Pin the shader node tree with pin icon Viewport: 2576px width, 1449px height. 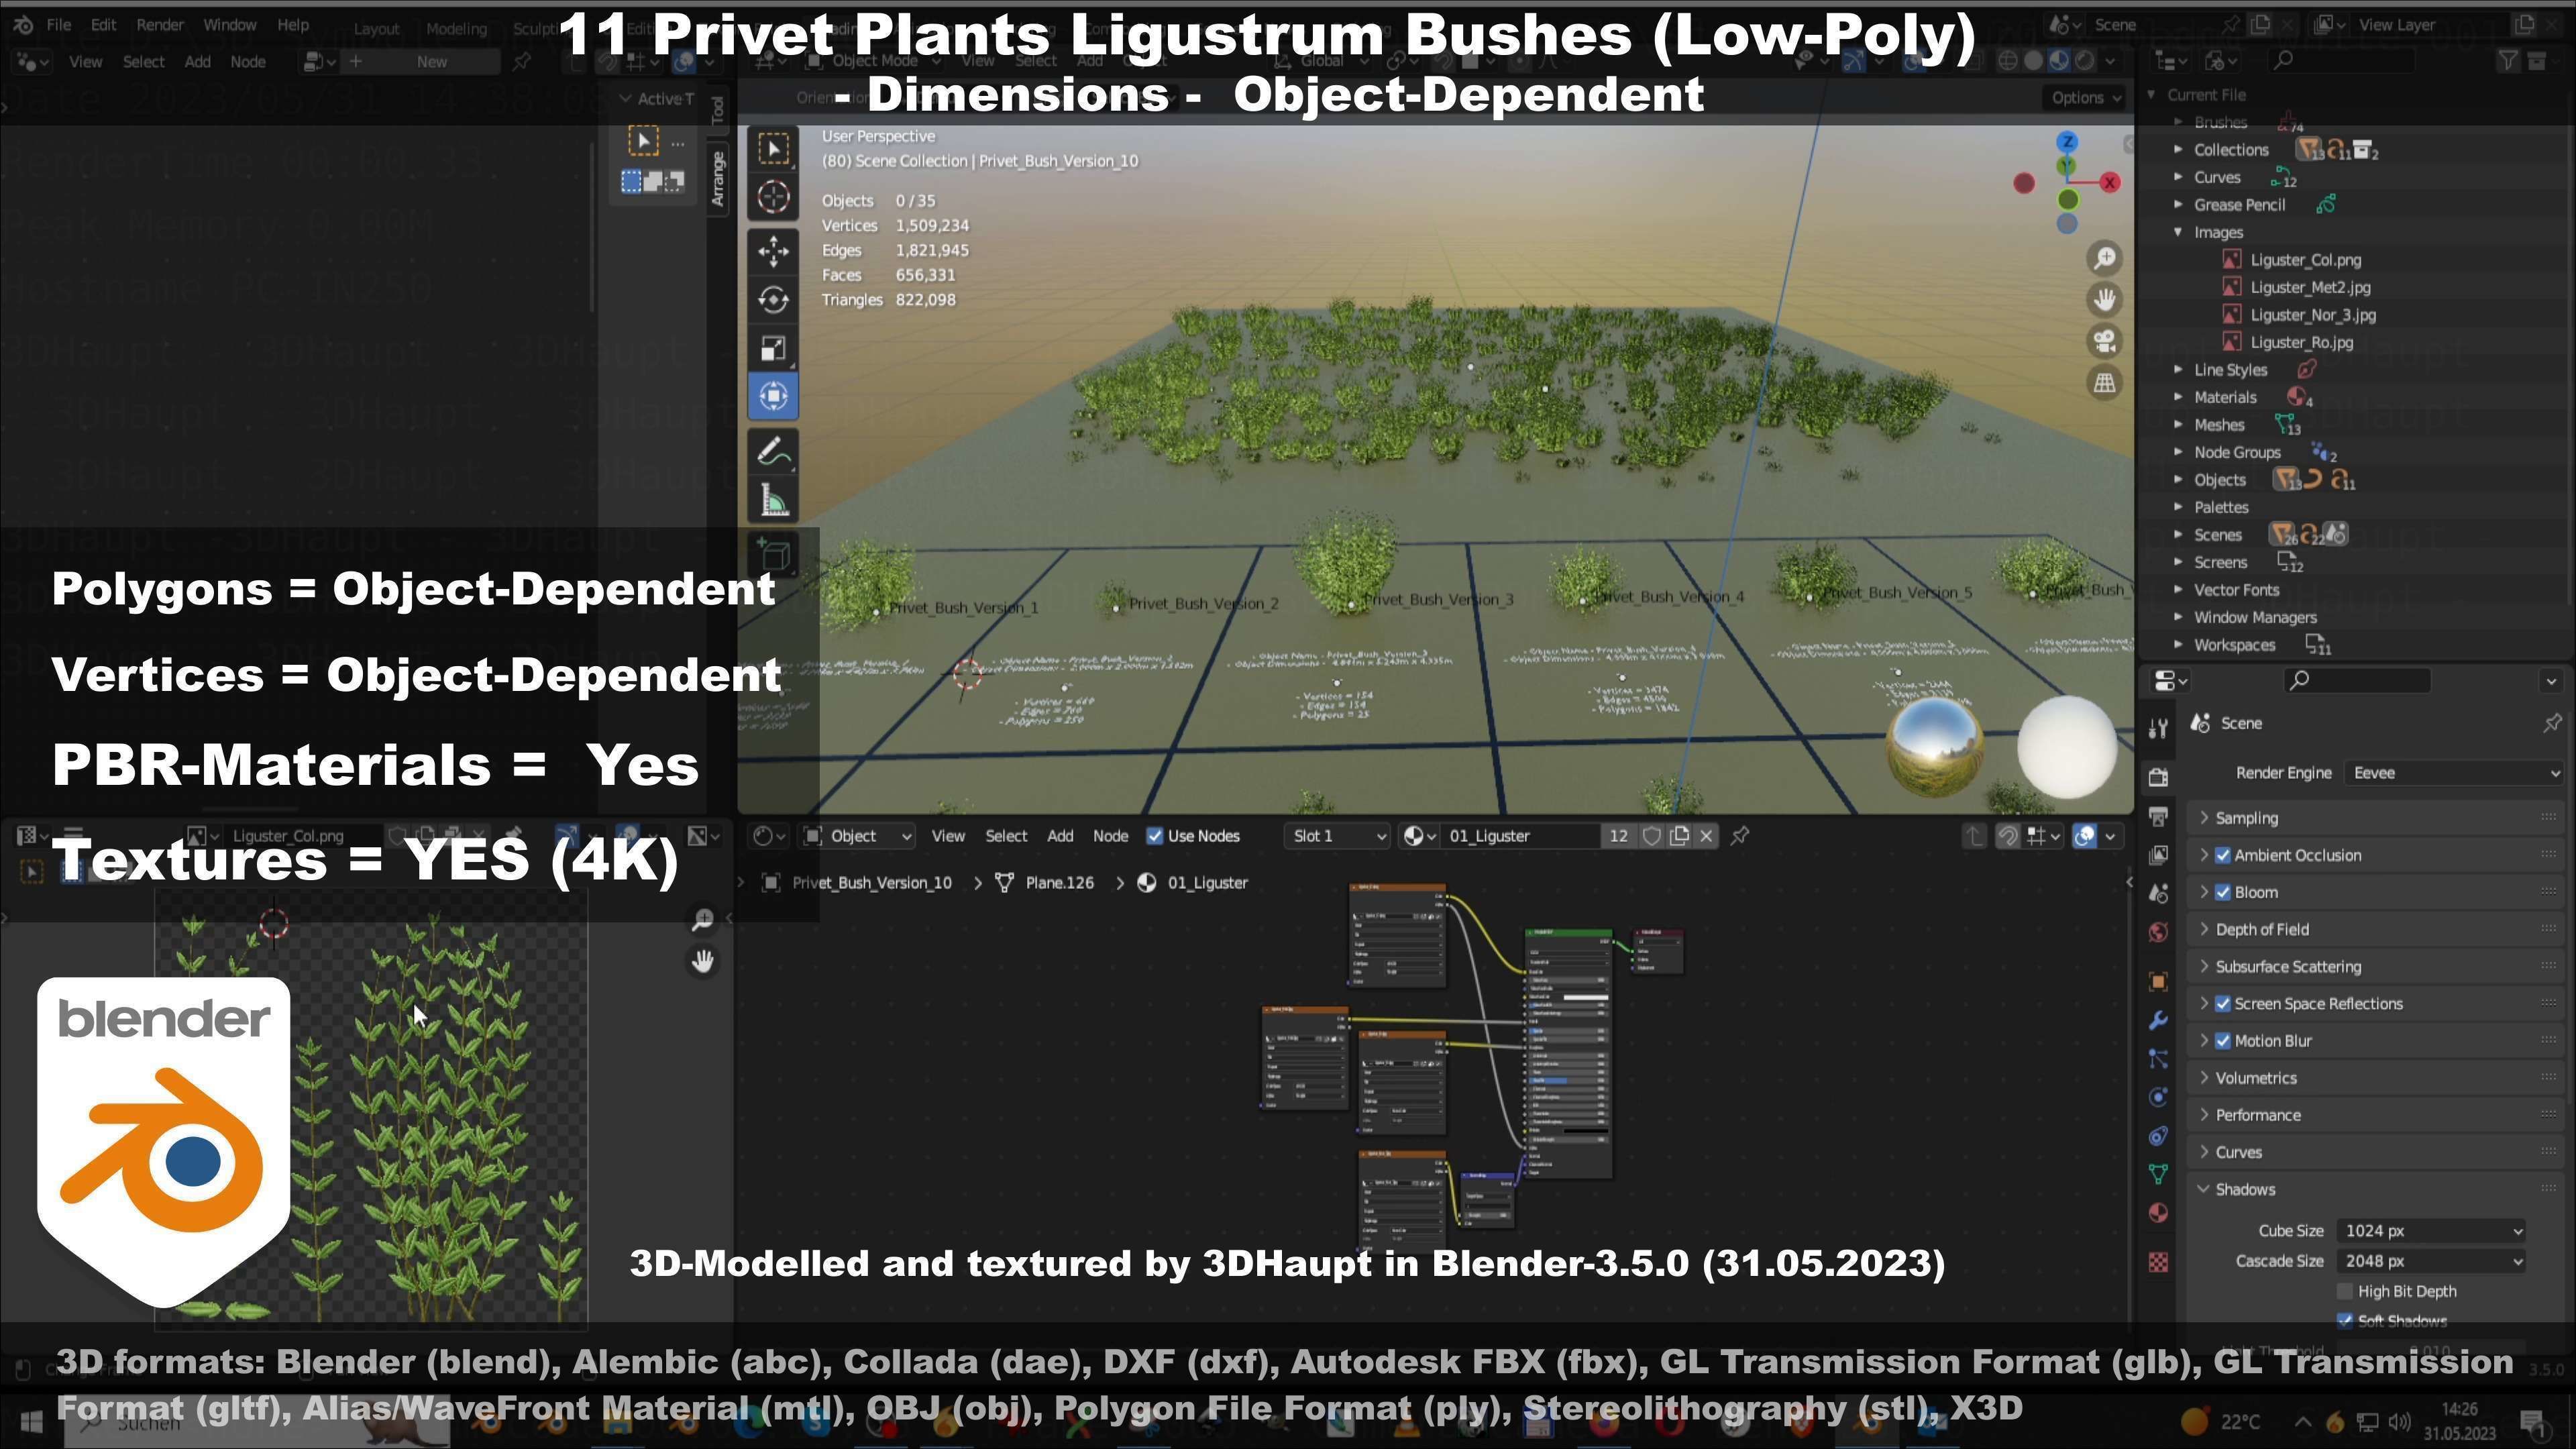tap(1740, 836)
